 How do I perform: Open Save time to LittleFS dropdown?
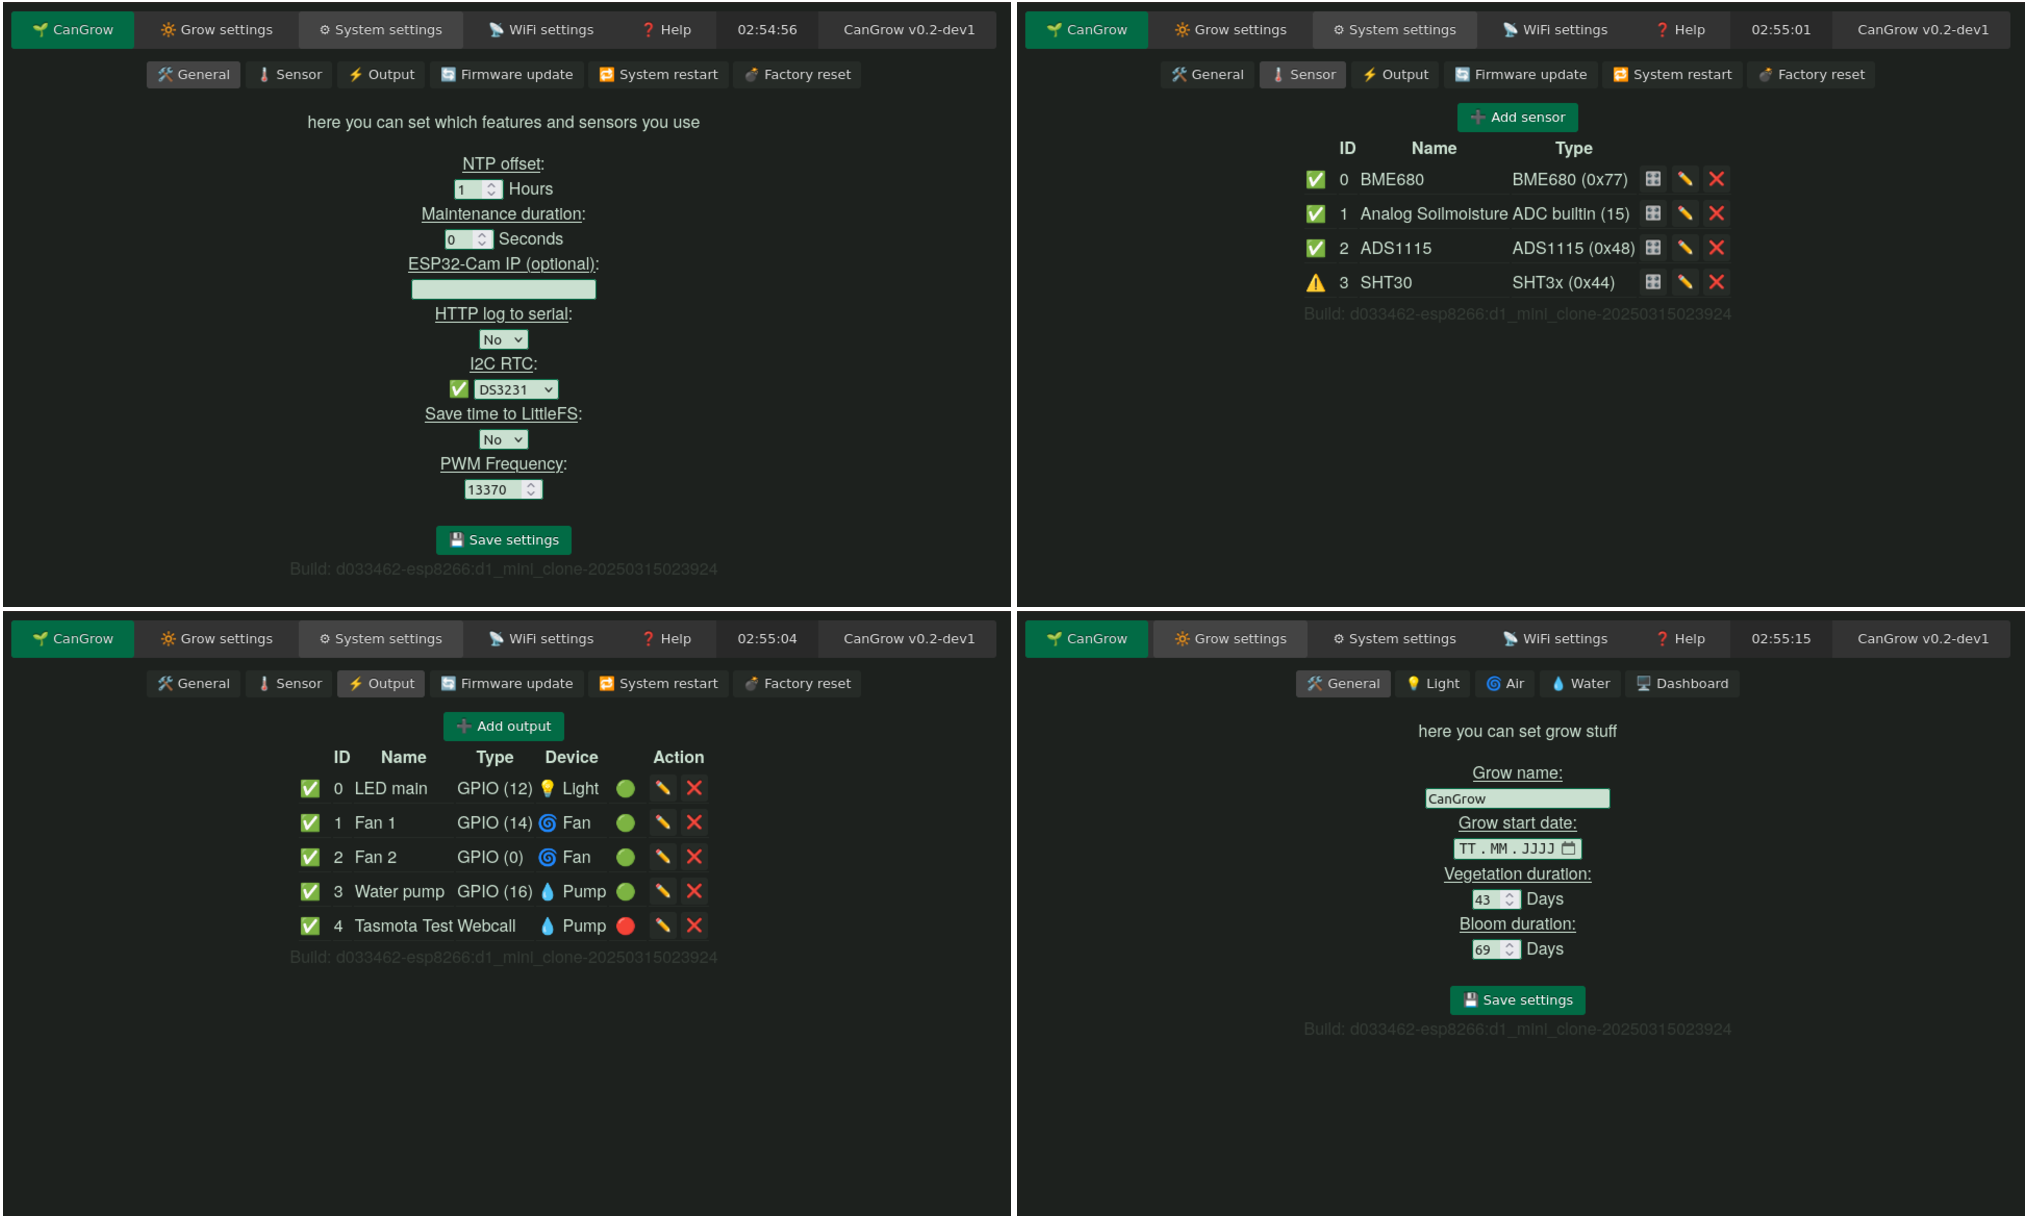click(x=503, y=439)
